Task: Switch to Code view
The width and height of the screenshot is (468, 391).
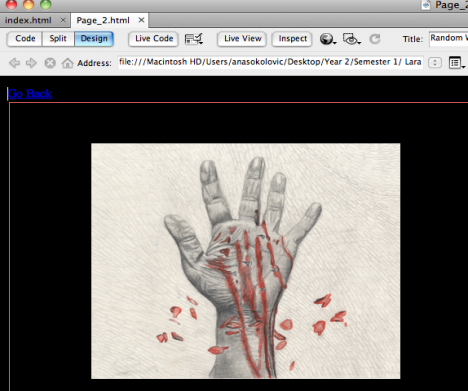Action: [x=25, y=39]
